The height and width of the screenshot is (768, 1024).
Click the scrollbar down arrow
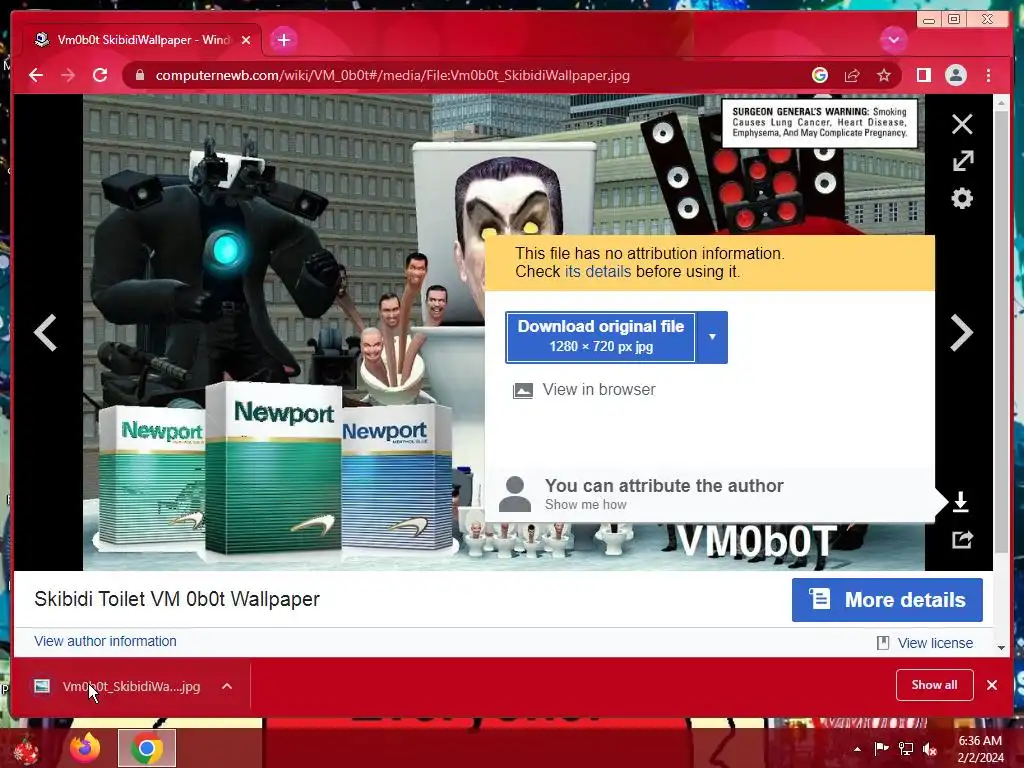(1001, 648)
